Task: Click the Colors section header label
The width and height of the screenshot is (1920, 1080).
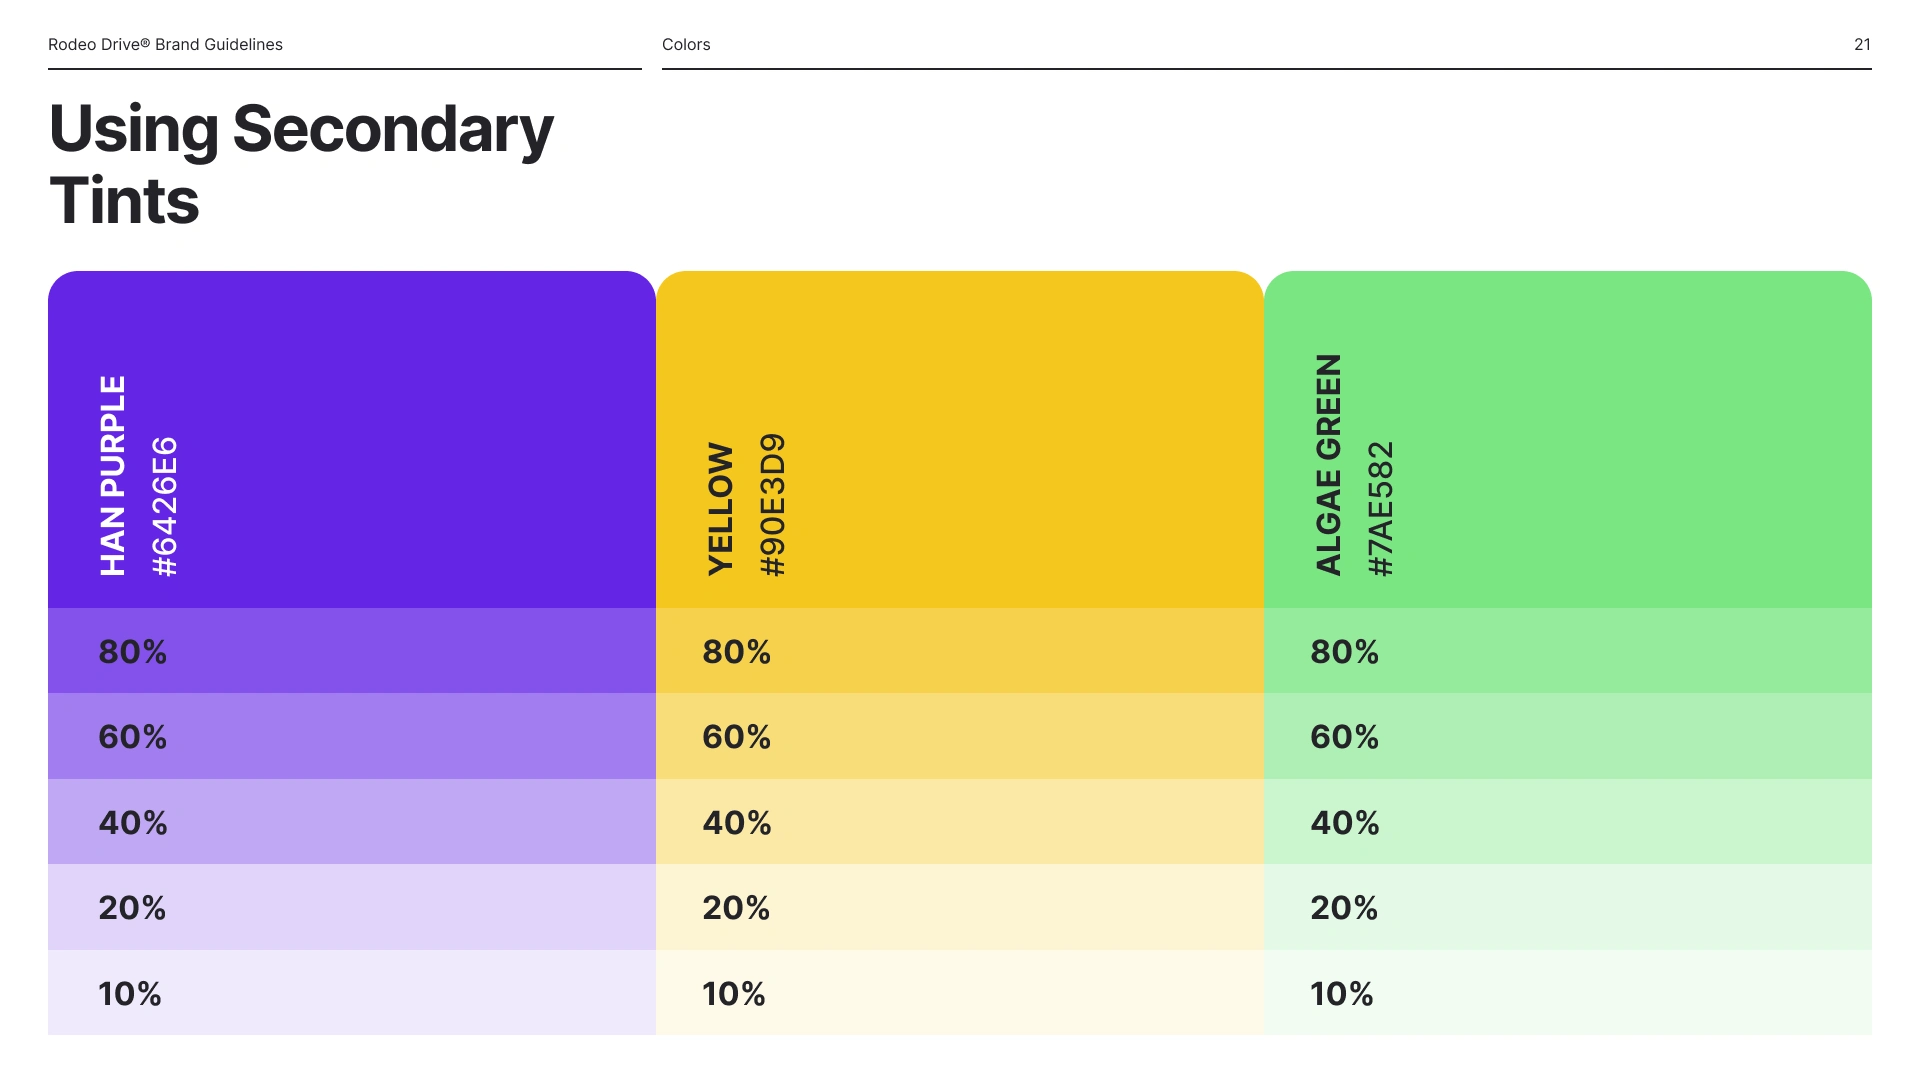Action: pyautogui.click(x=686, y=44)
